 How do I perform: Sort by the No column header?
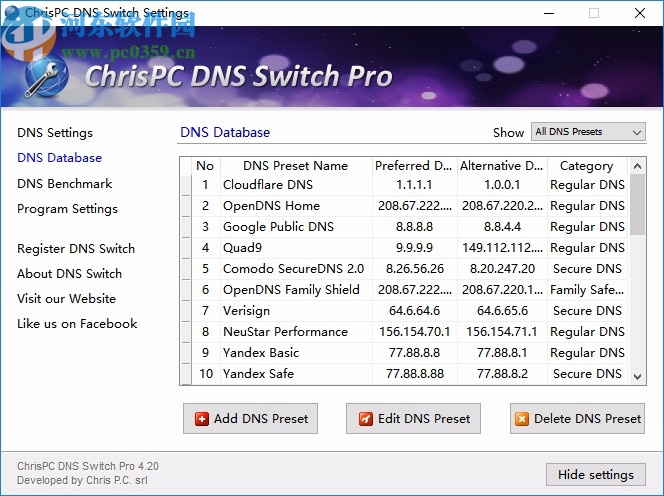[x=205, y=166]
